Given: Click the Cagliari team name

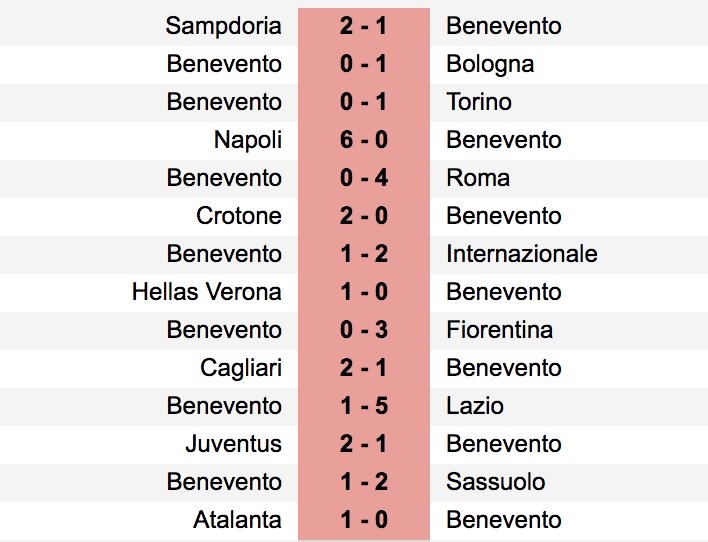Looking at the screenshot, I should point(241,368).
